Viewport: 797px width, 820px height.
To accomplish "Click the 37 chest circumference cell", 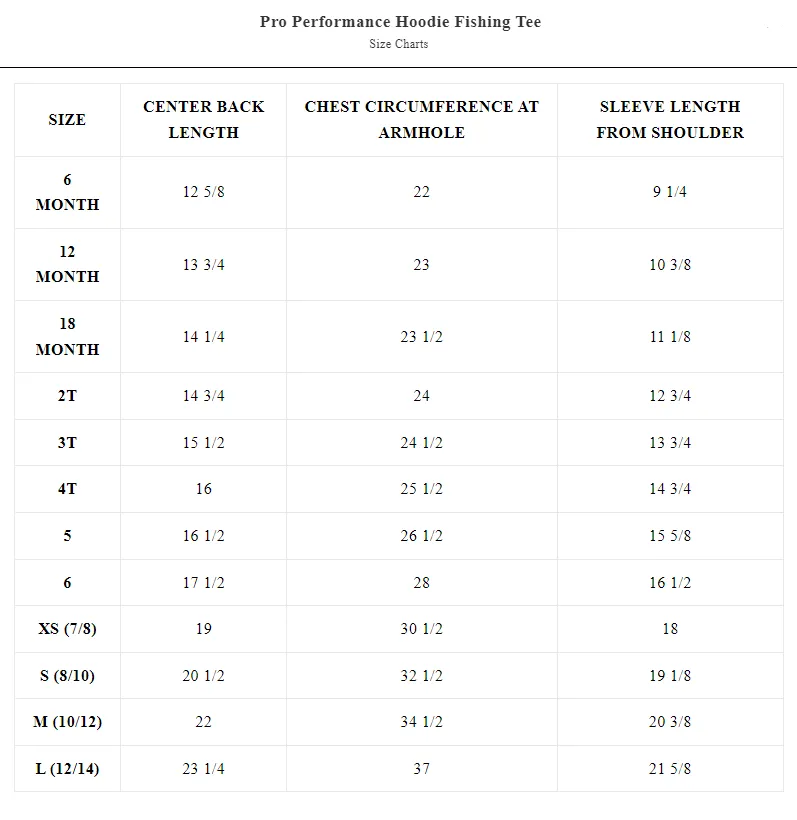I will tap(422, 769).
